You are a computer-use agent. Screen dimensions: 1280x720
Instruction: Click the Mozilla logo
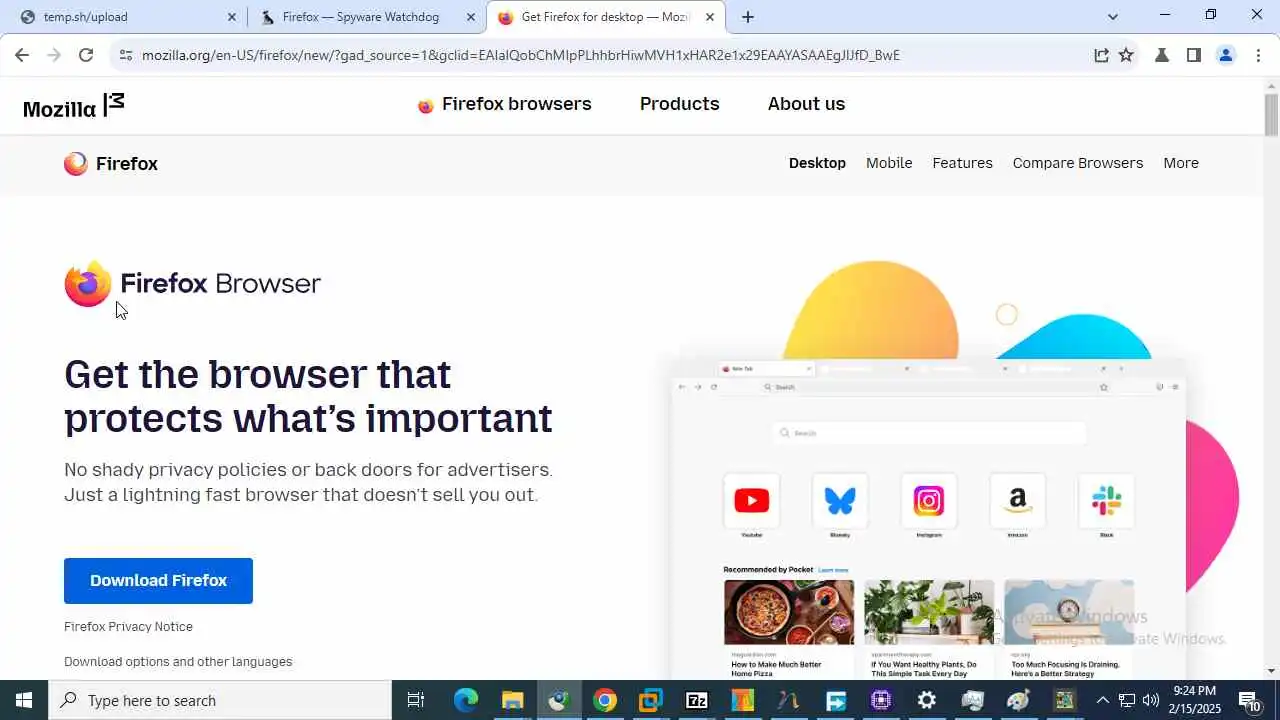(x=74, y=105)
